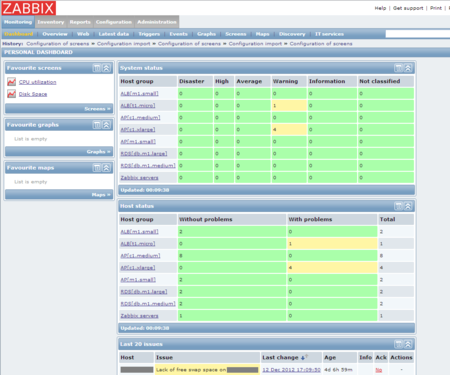The height and width of the screenshot is (375, 450).
Task: Collapse the Last 20 issues widget
Action: pyautogui.click(x=408, y=344)
